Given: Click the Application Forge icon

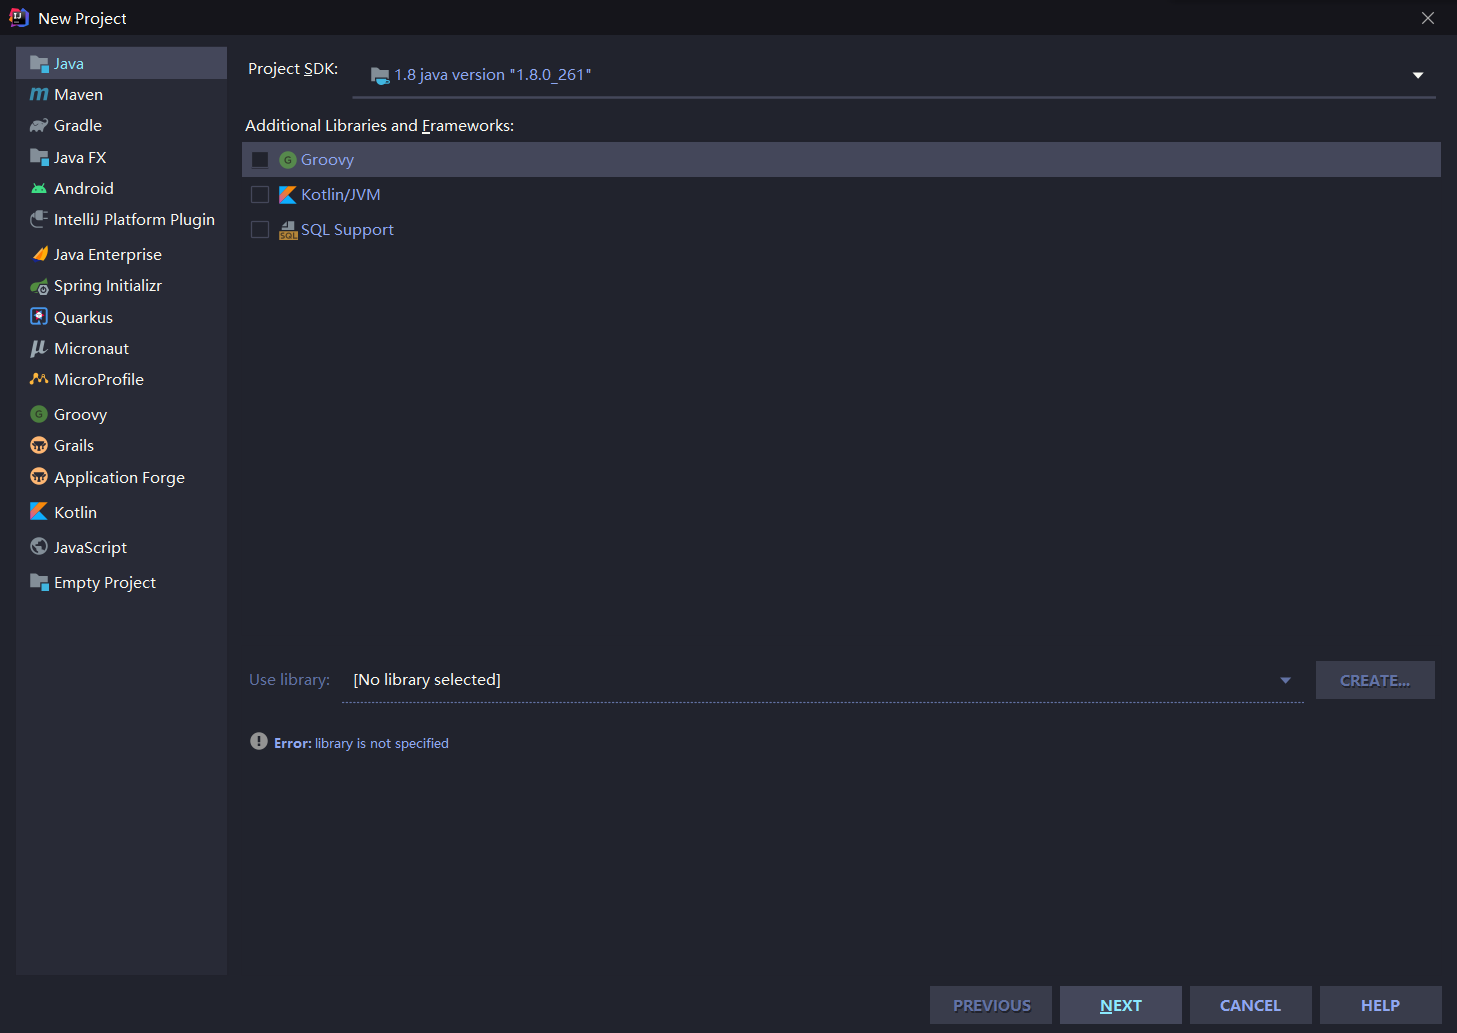Looking at the screenshot, I should (x=39, y=477).
